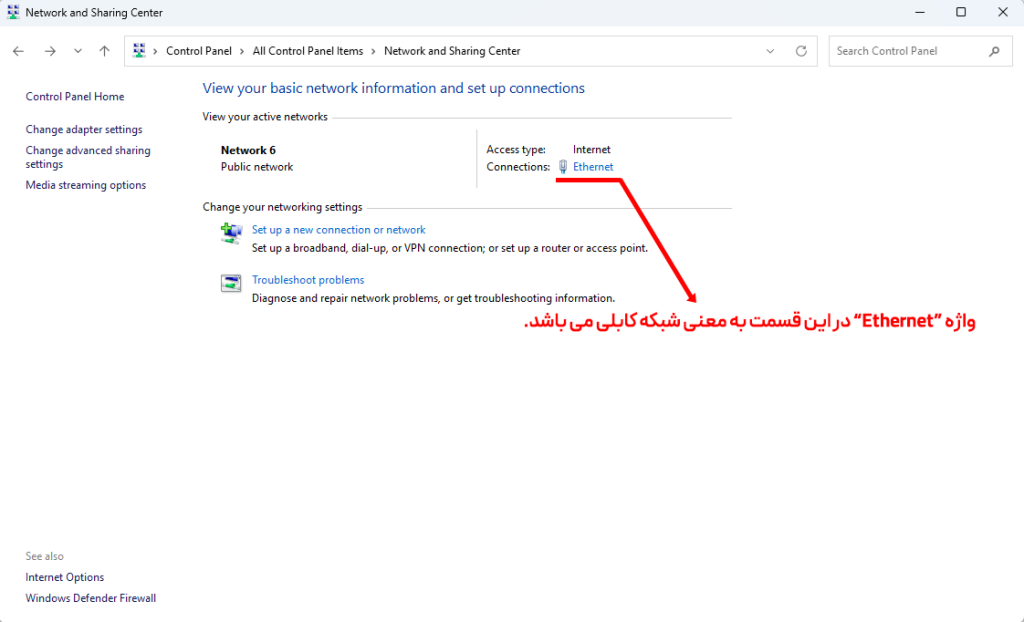Click the Troubleshoot problems icon
1024x622 pixels.
[231, 283]
